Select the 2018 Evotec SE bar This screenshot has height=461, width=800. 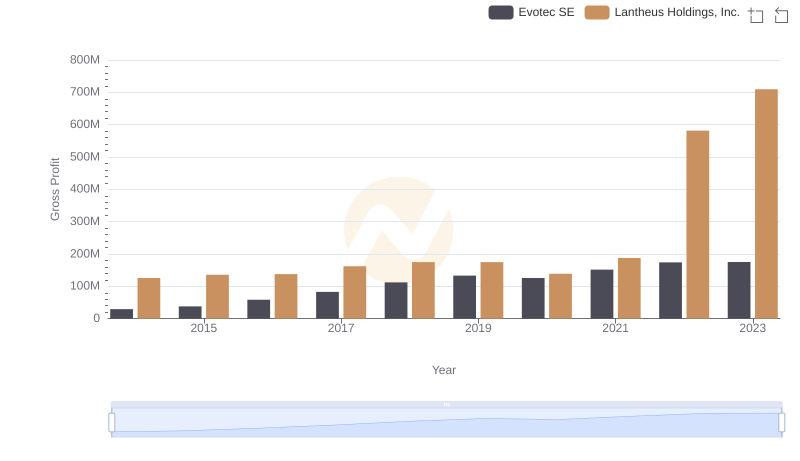click(x=396, y=300)
